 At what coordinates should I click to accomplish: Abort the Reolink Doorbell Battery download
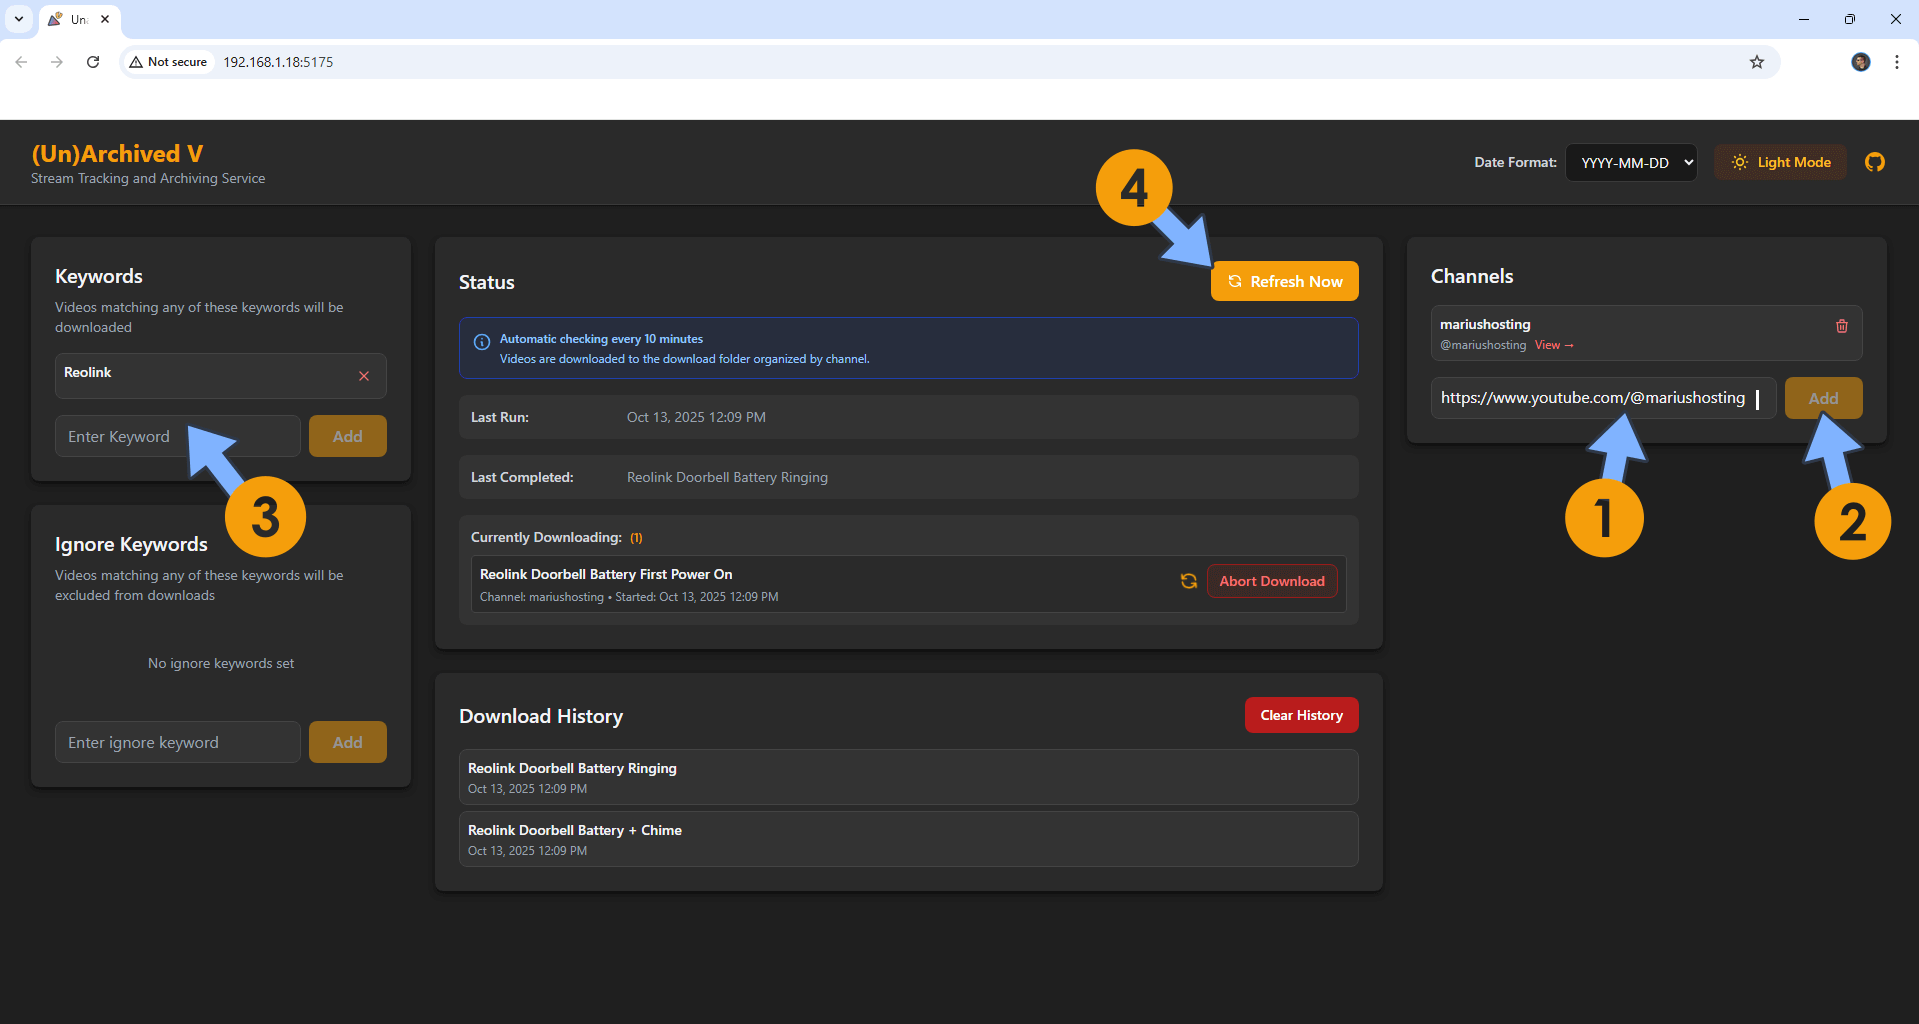1271,581
